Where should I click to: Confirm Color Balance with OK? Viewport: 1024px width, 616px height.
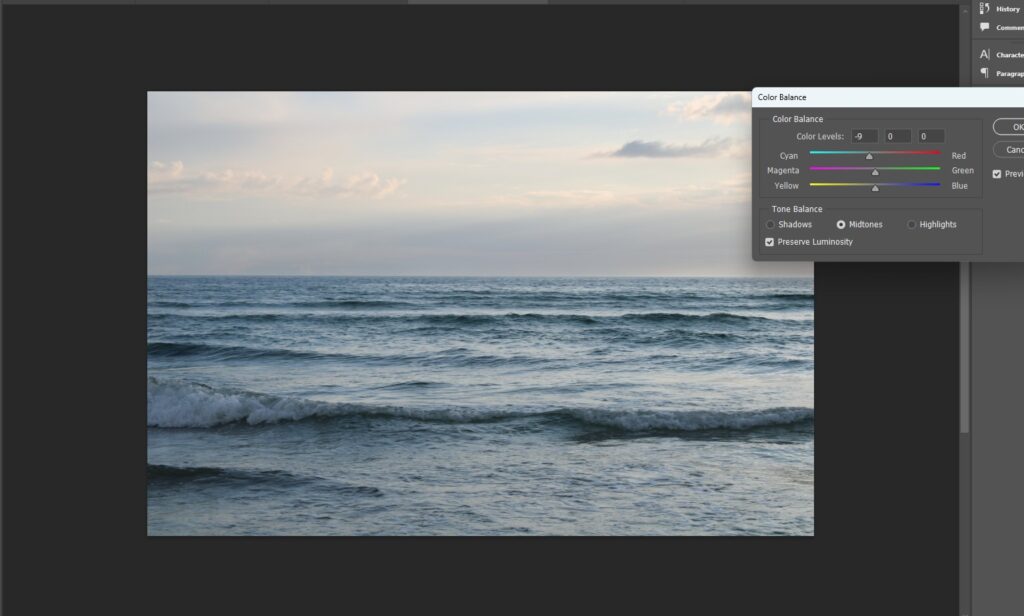[1010, 127]
